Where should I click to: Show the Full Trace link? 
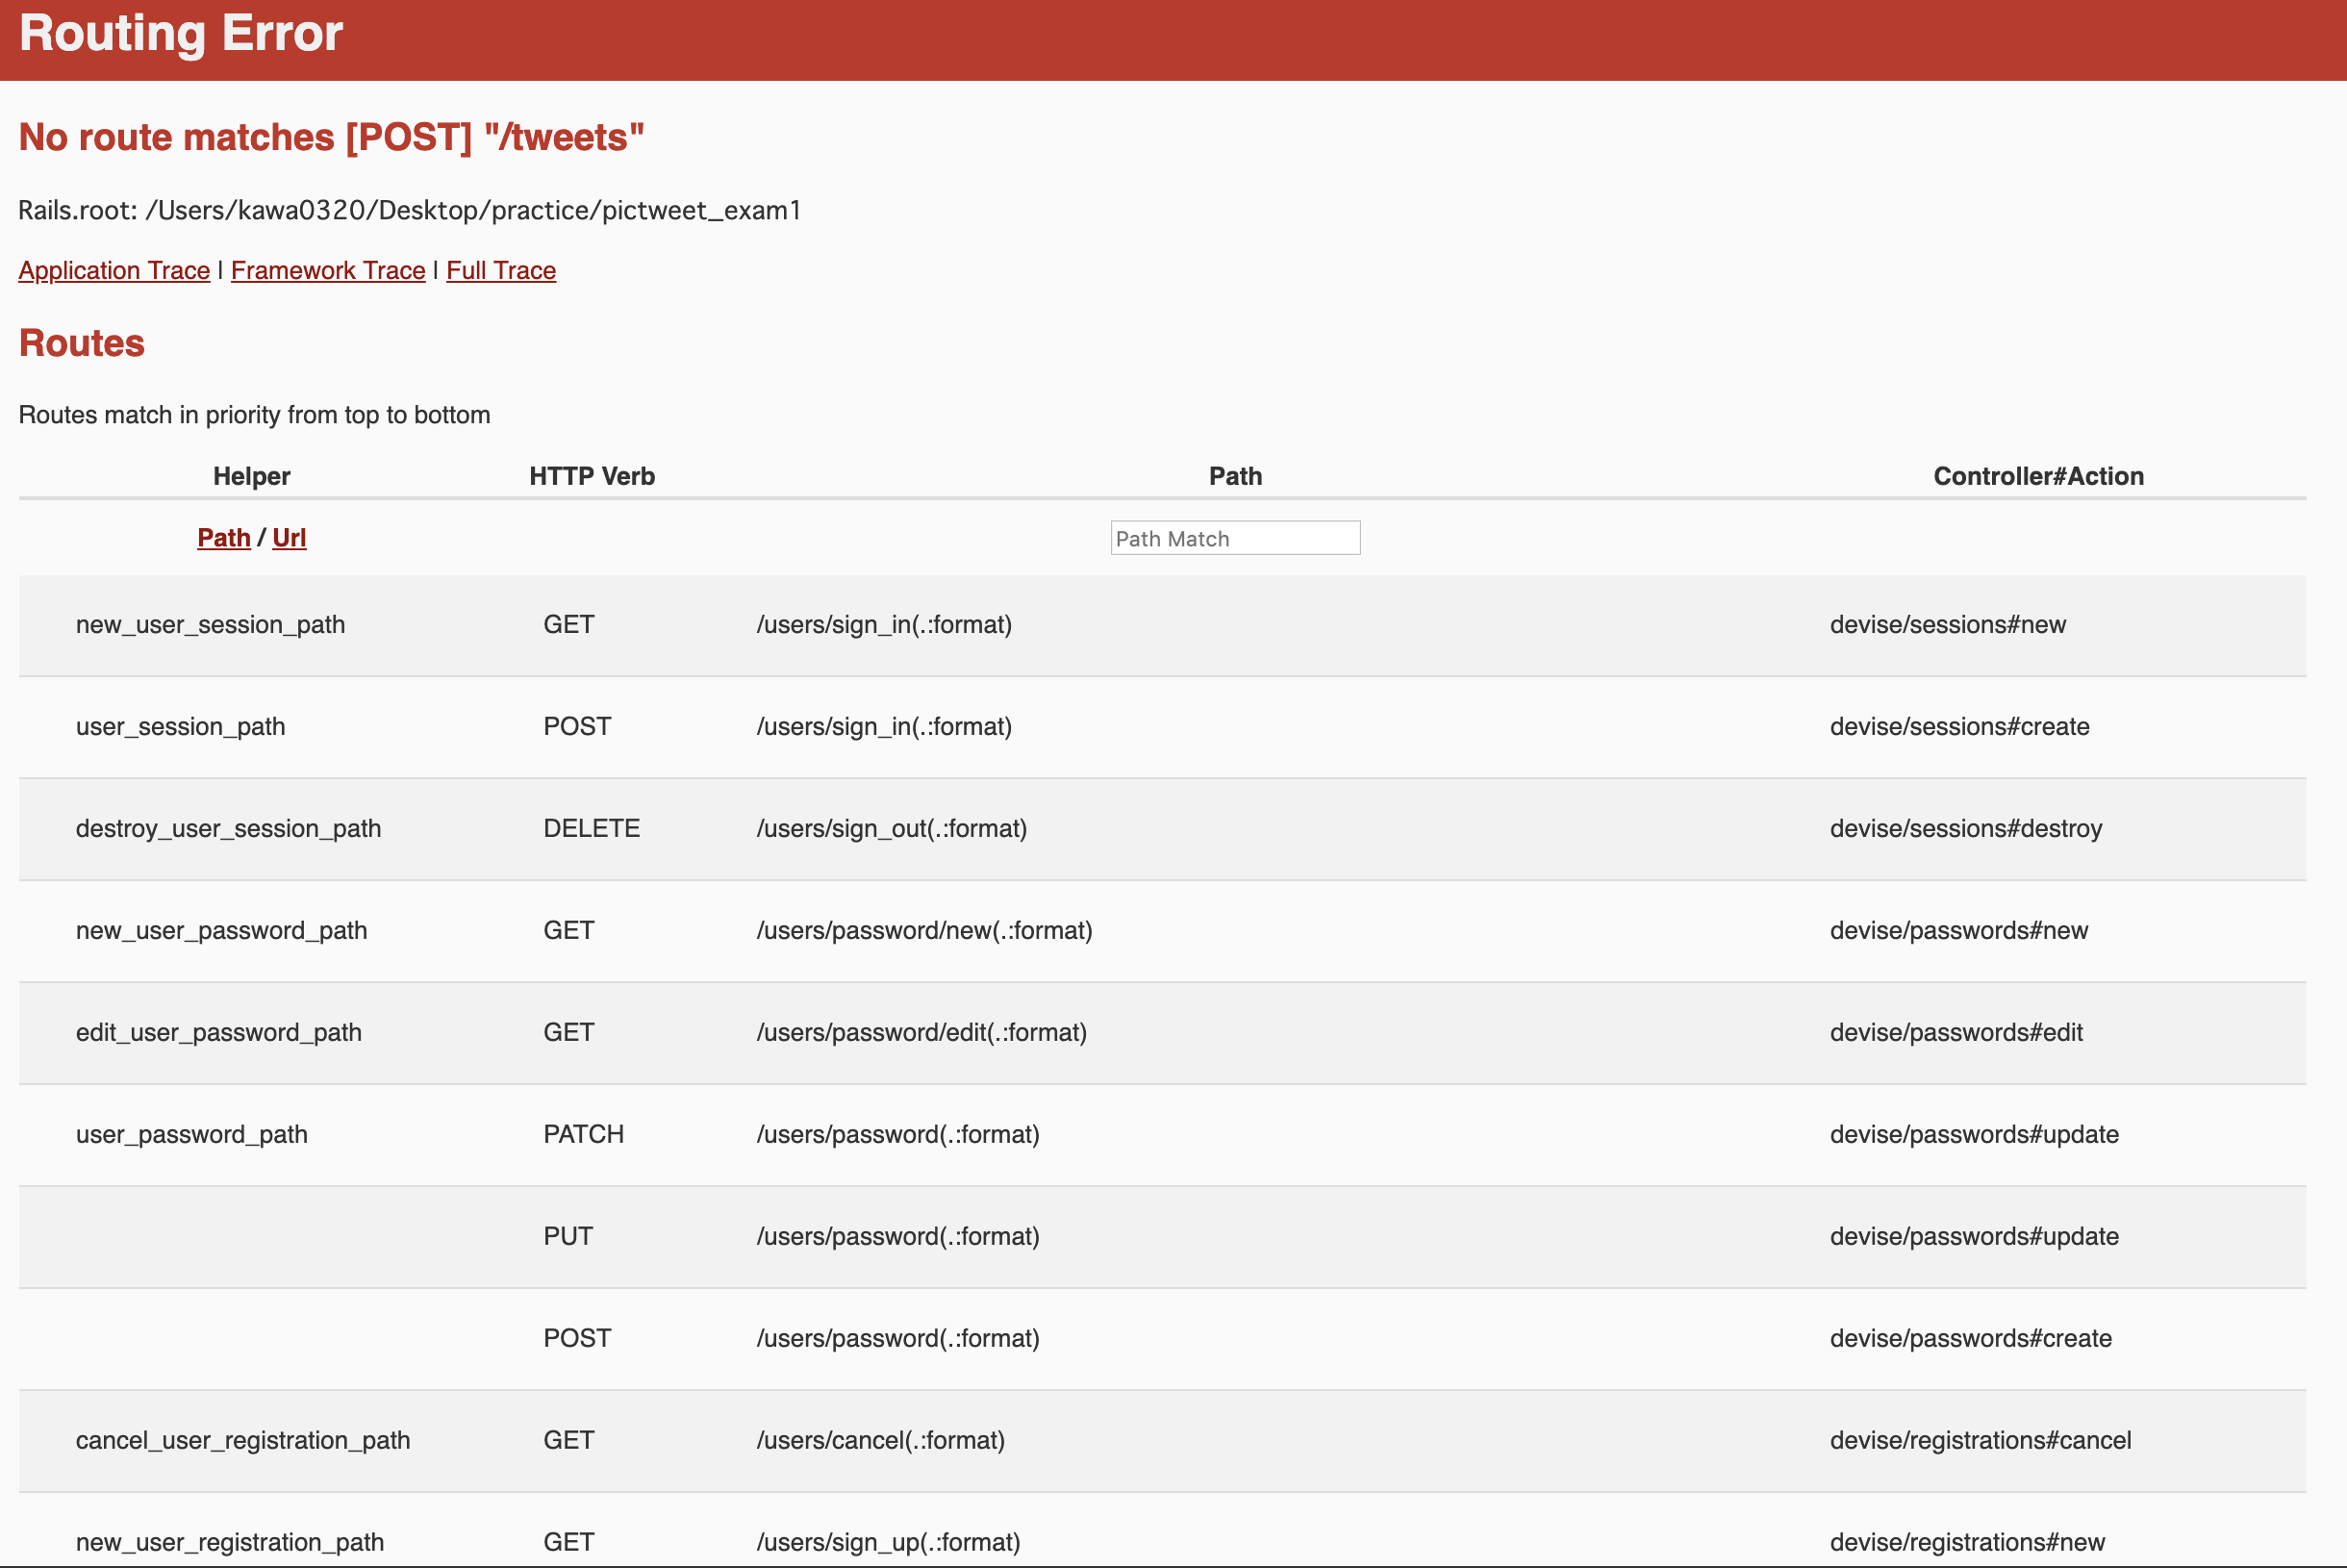(501, 270)
